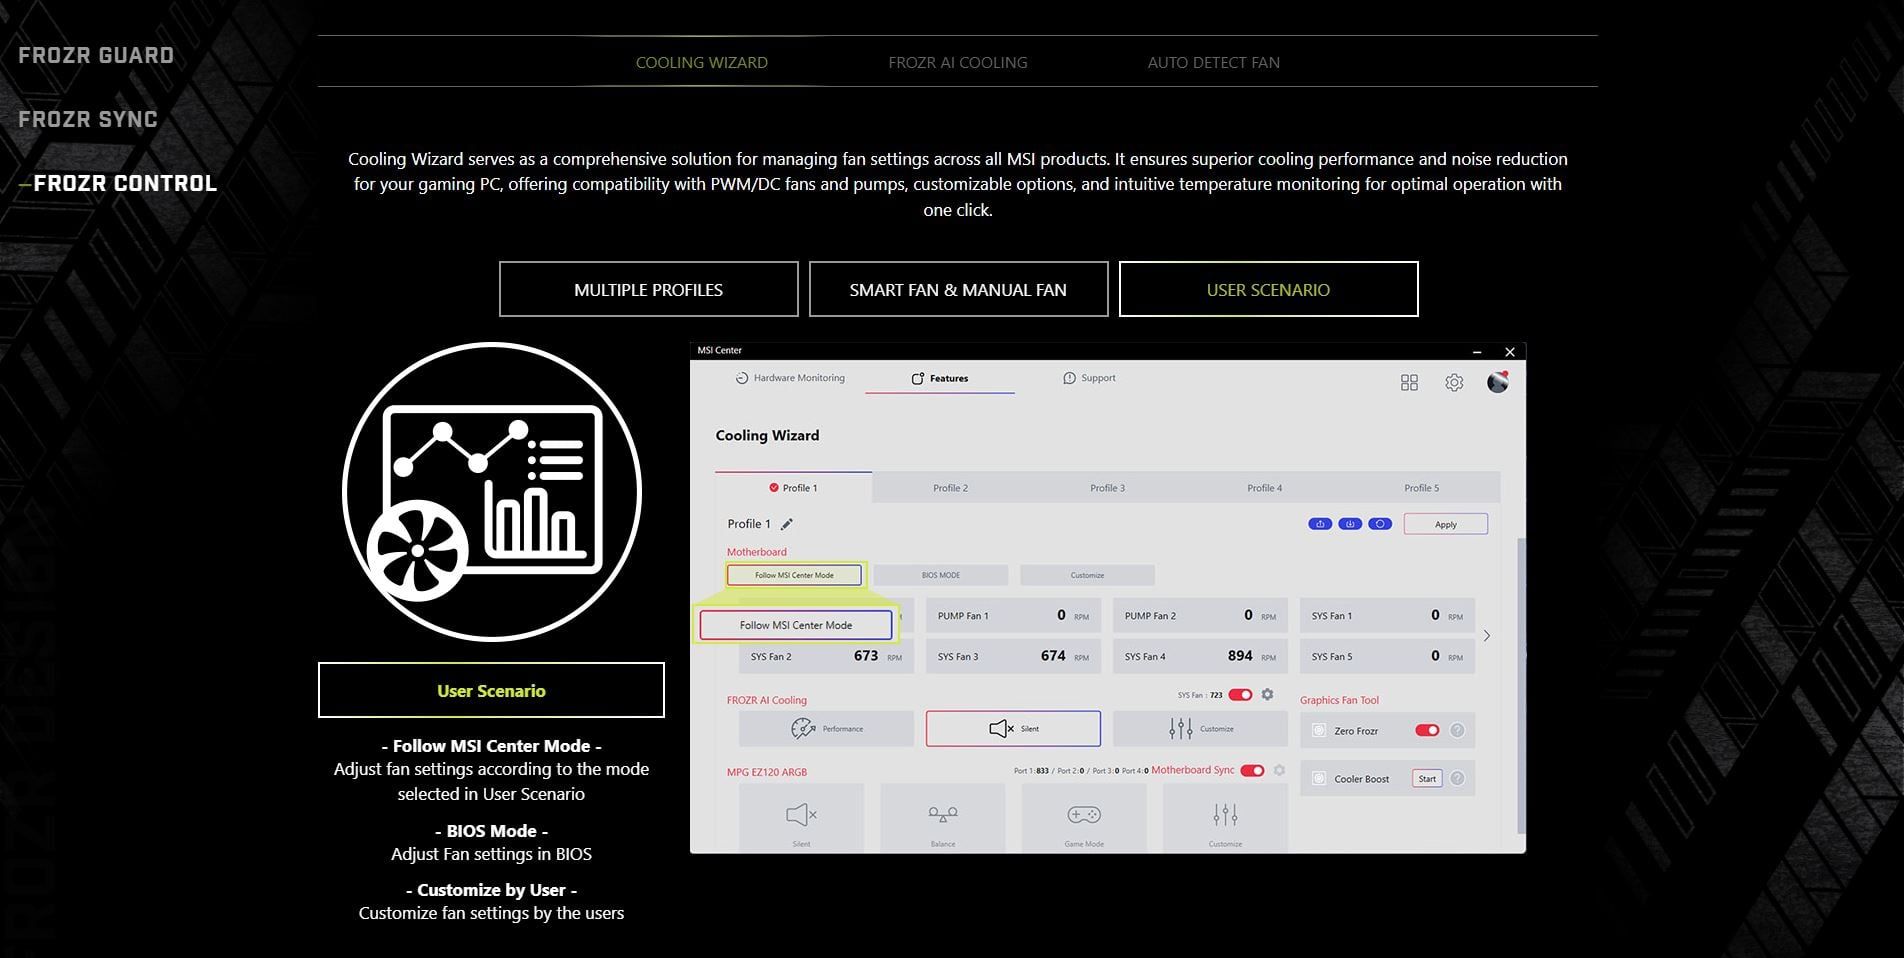Open the MSI Center settings gear
Viewport: 1904px width, 958px height.
[1454, 383]
